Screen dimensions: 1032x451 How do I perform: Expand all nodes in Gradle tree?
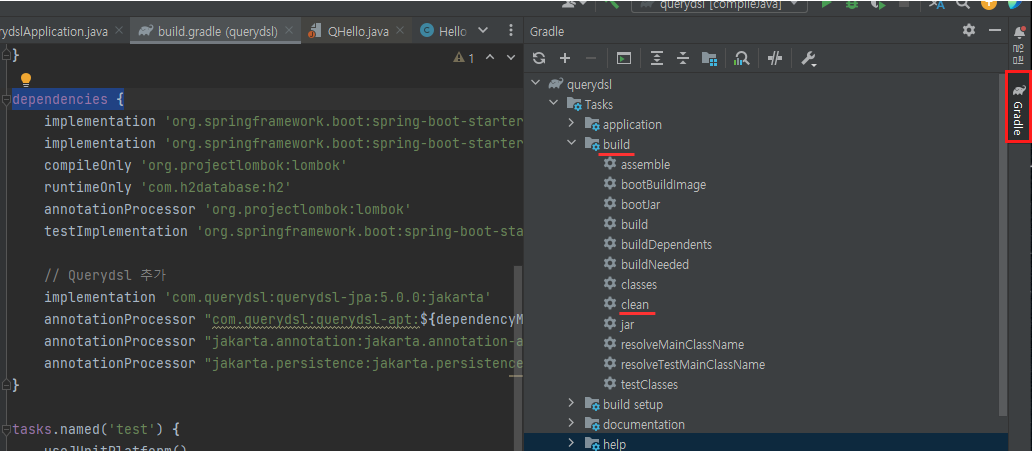[657, 59]
